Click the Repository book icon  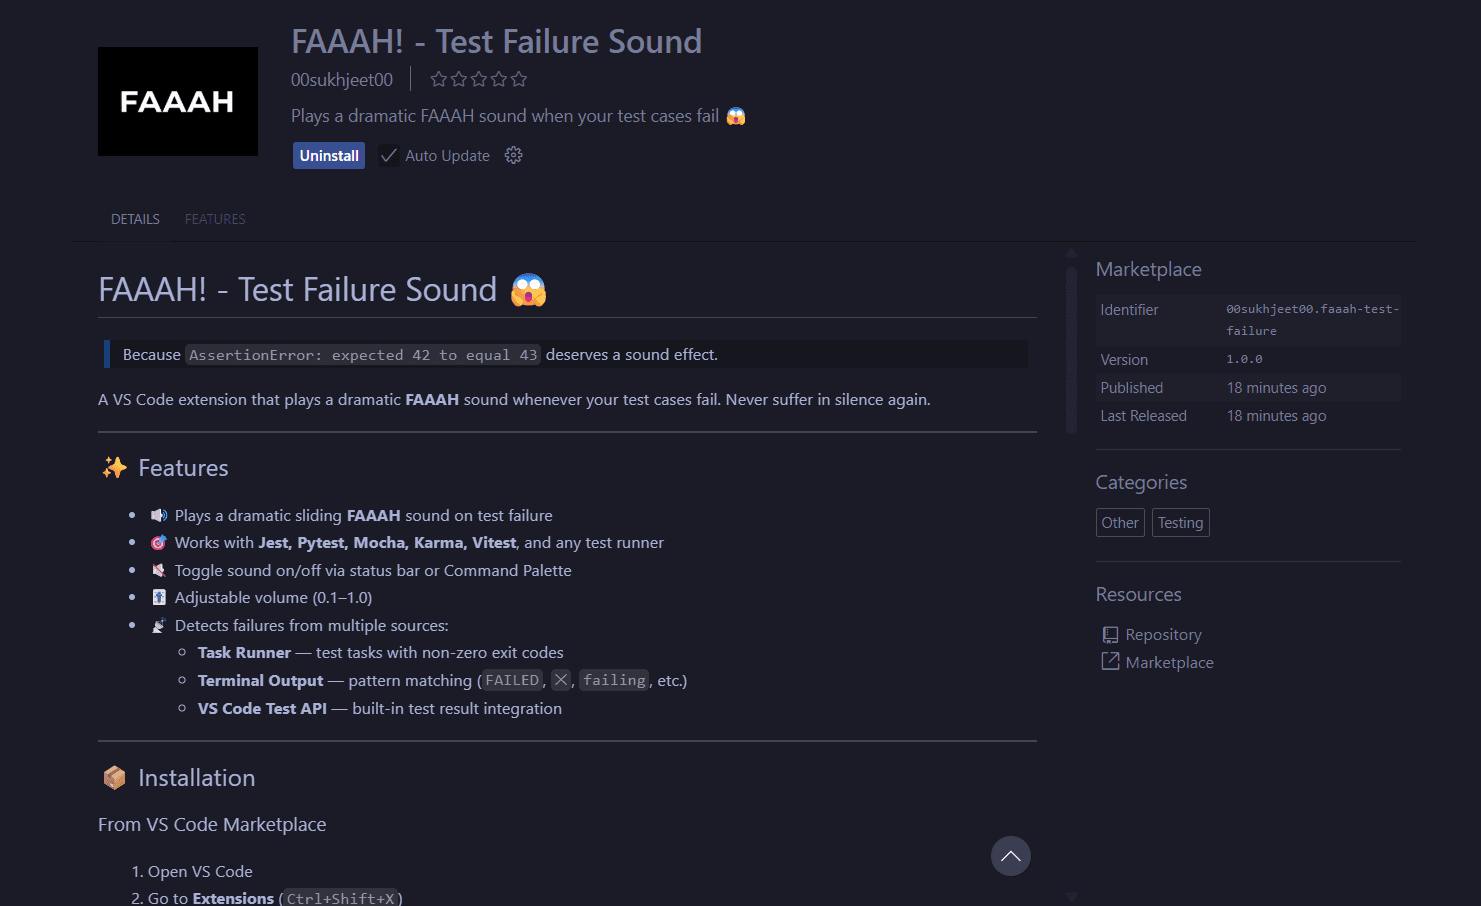point(1110,634)
